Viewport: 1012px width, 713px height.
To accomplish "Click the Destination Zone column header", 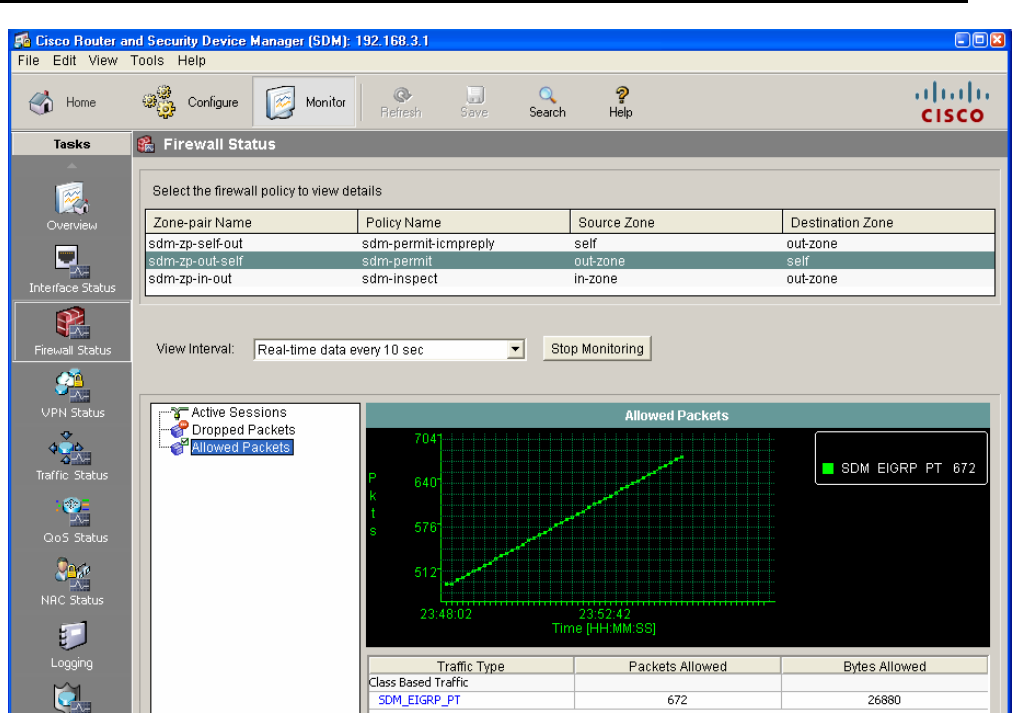I will [x=888, y=222].
